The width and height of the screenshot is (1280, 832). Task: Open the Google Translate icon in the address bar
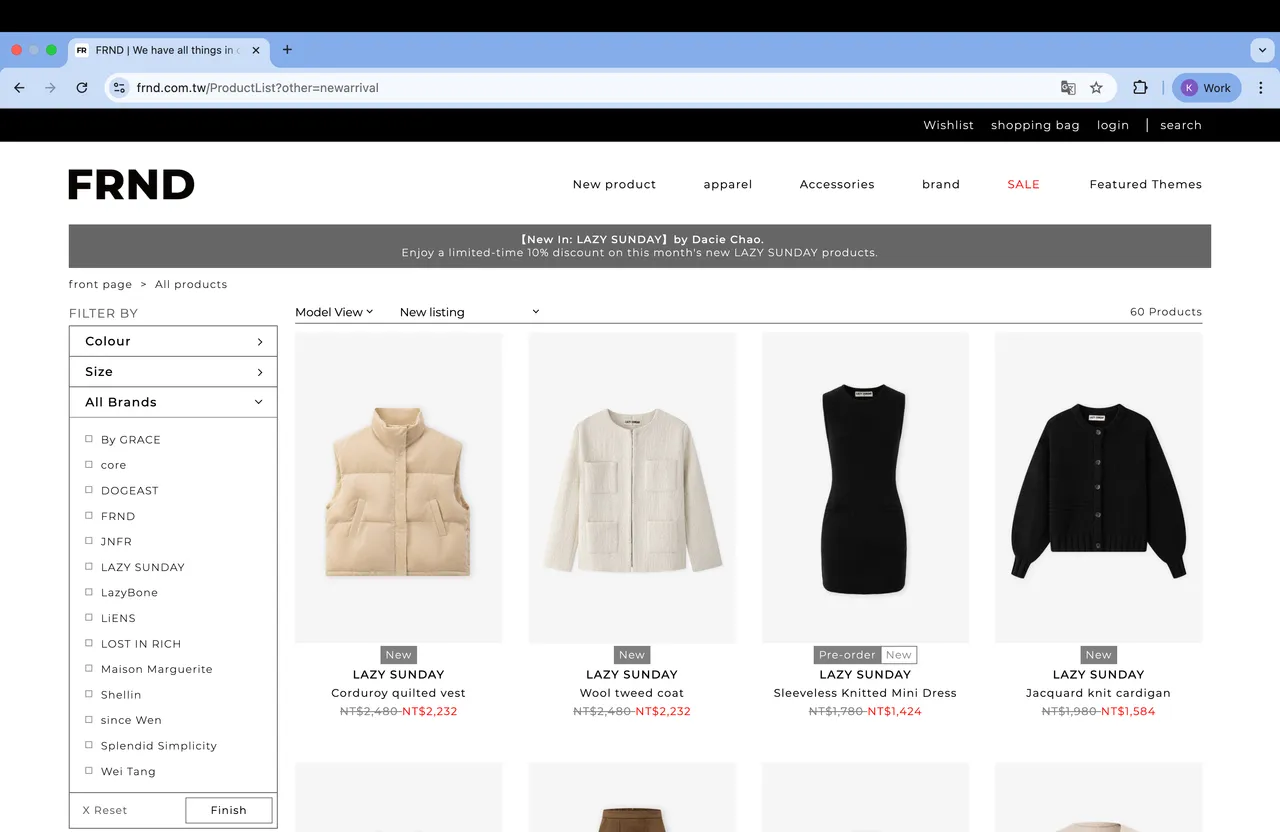1068,88
